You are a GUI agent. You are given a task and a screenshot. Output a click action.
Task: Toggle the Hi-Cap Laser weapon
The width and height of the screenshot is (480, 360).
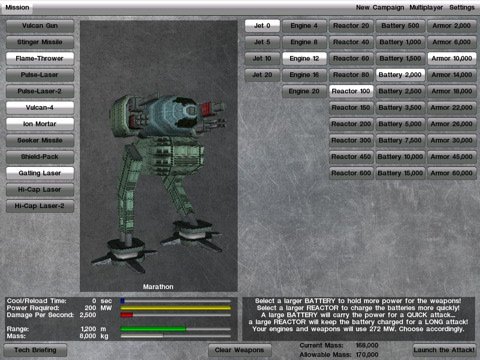[40, 190]
